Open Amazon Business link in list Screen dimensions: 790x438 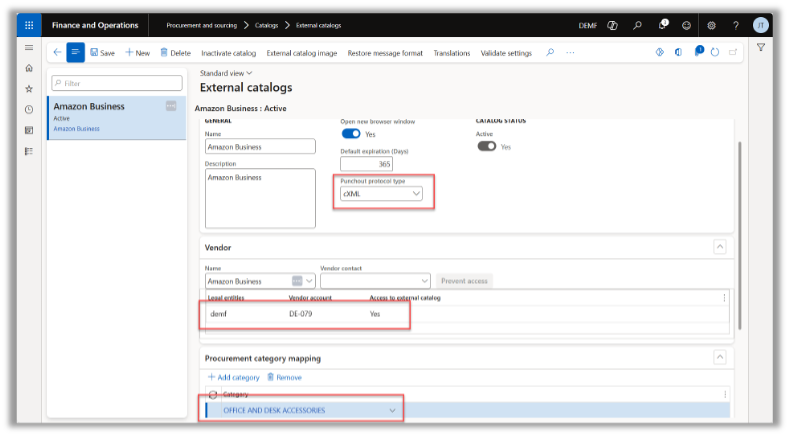tap(77, 129)
